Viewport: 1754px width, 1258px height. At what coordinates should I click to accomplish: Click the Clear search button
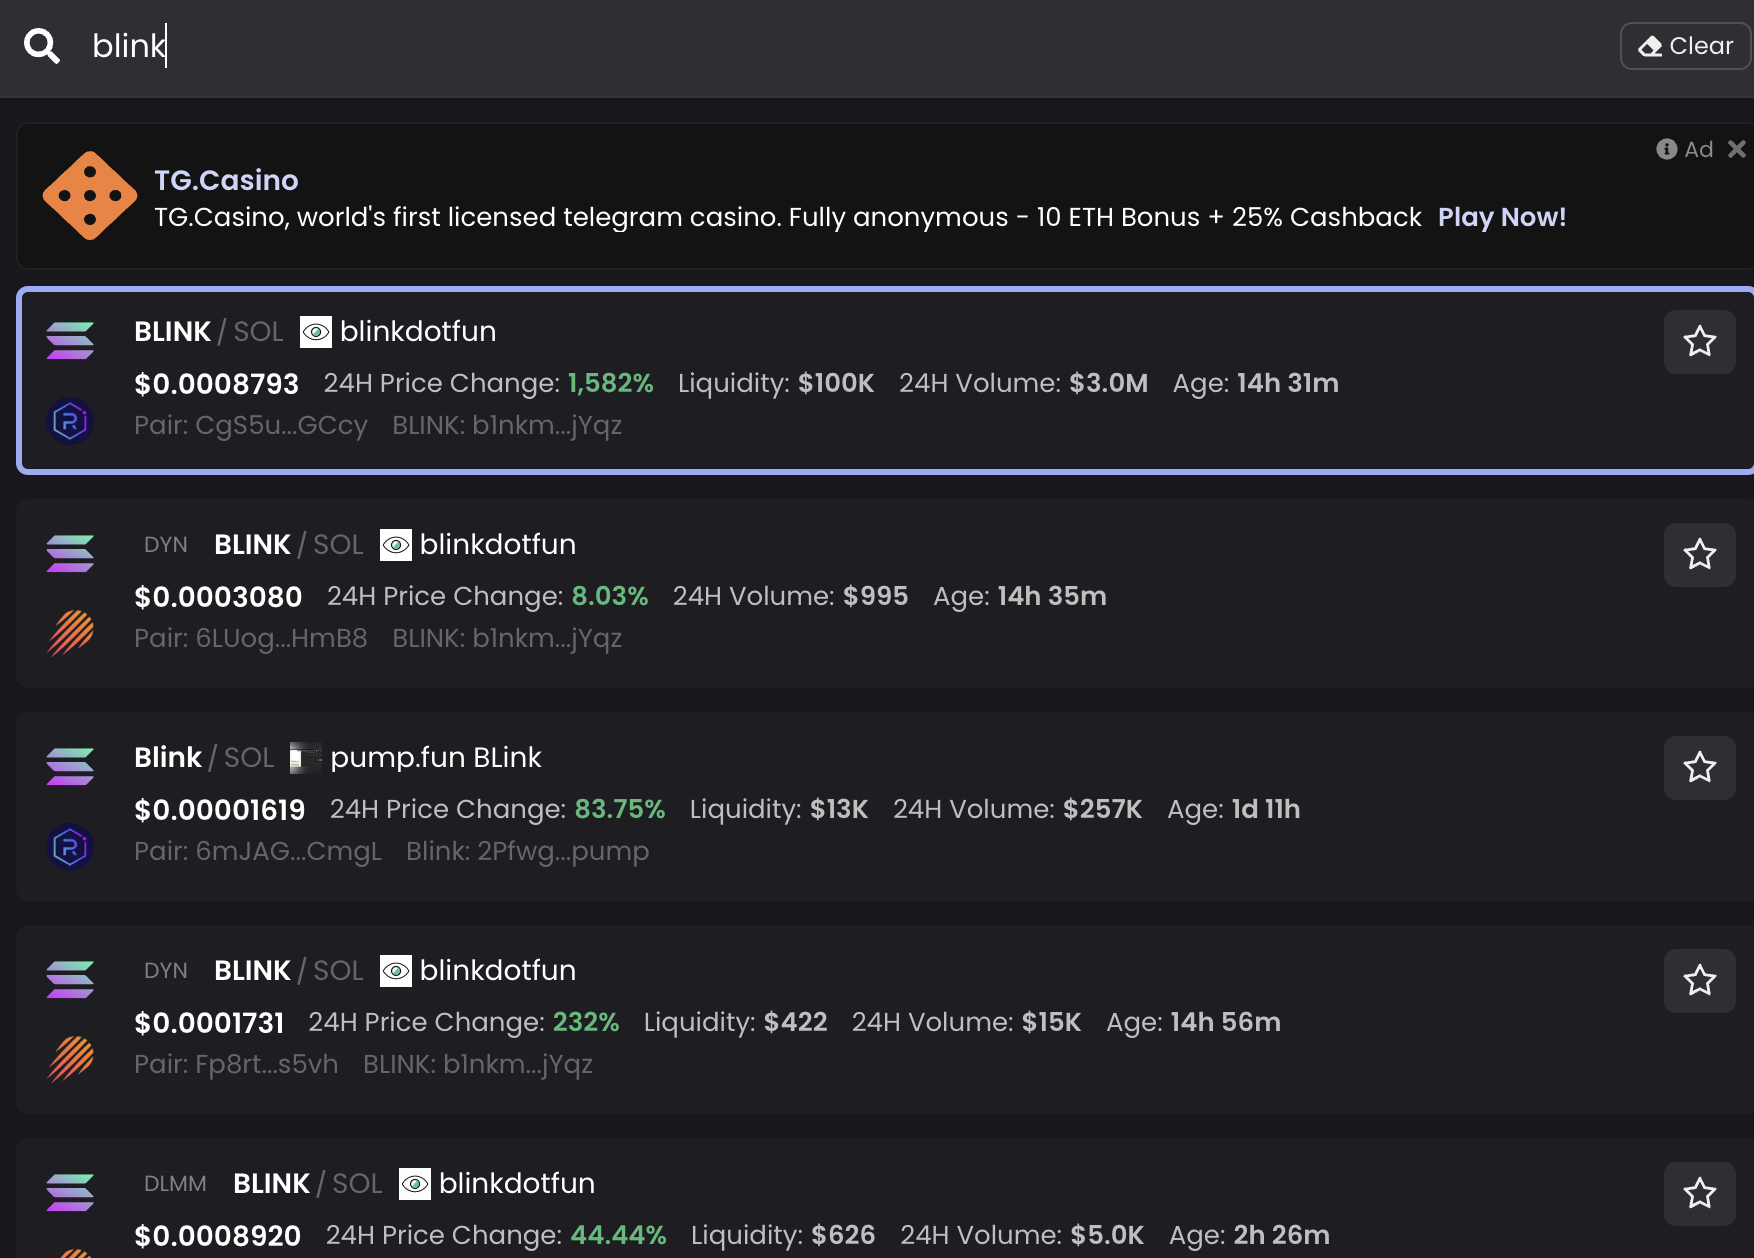tap(1685, 46)
